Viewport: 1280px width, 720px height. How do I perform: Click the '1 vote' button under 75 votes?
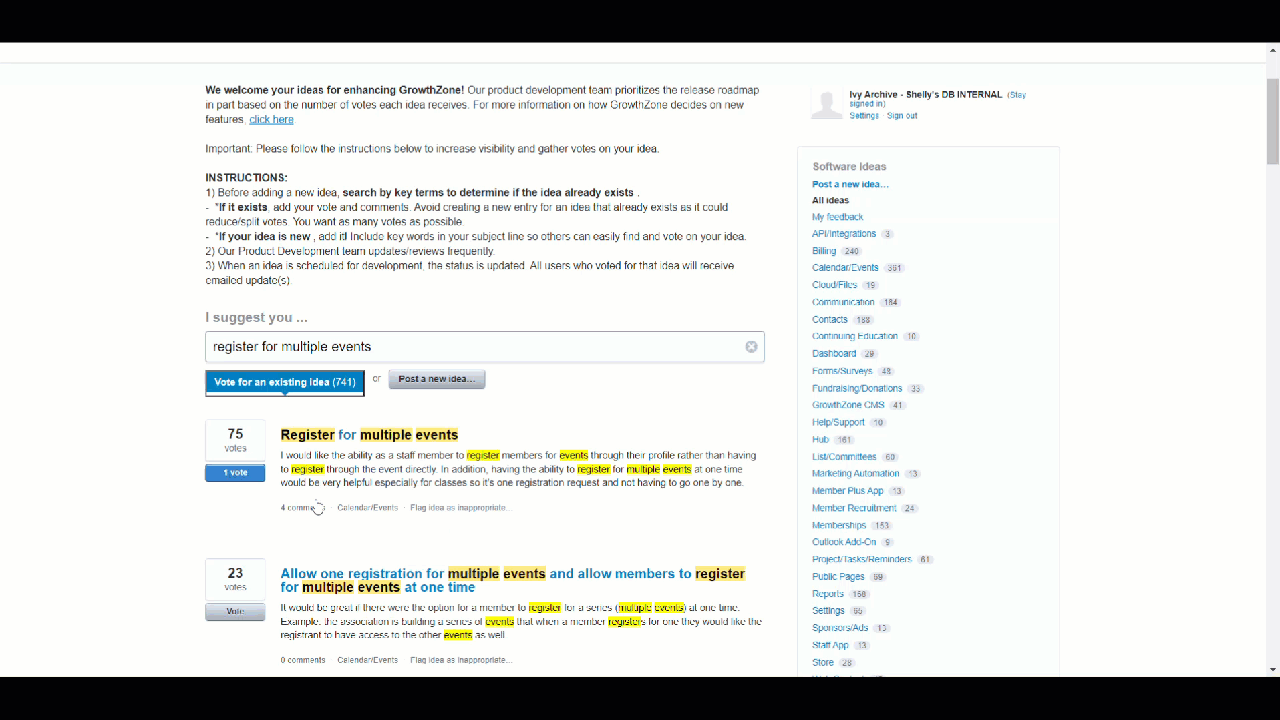tap(235, 473)
